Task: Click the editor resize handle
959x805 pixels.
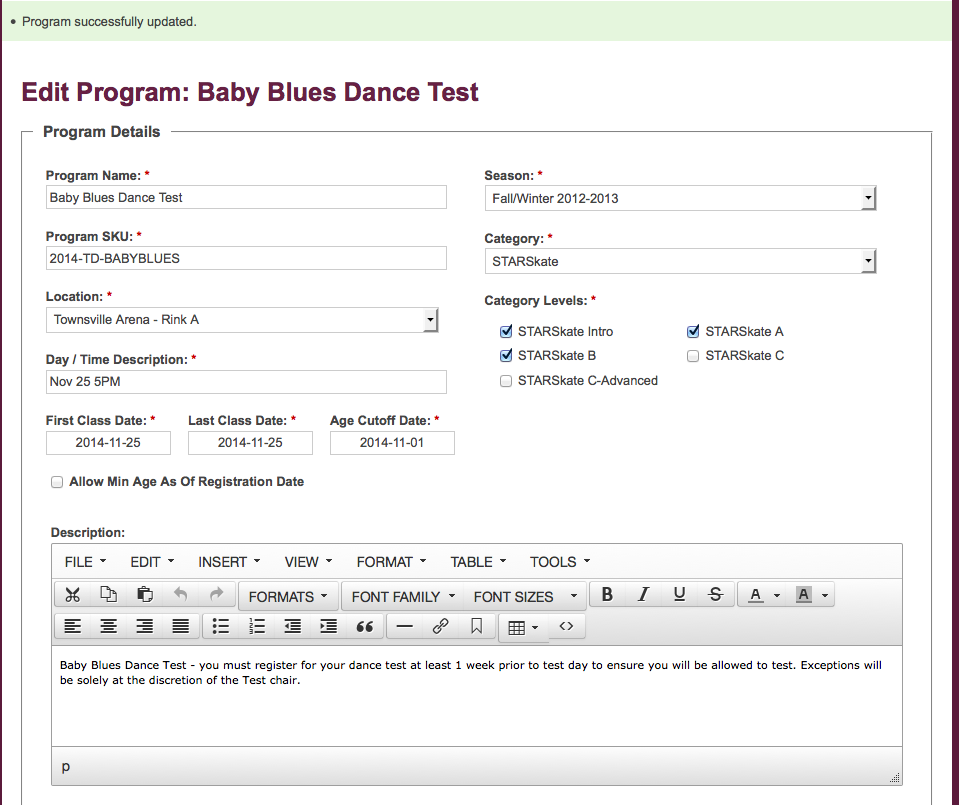Action: (895, 777)
